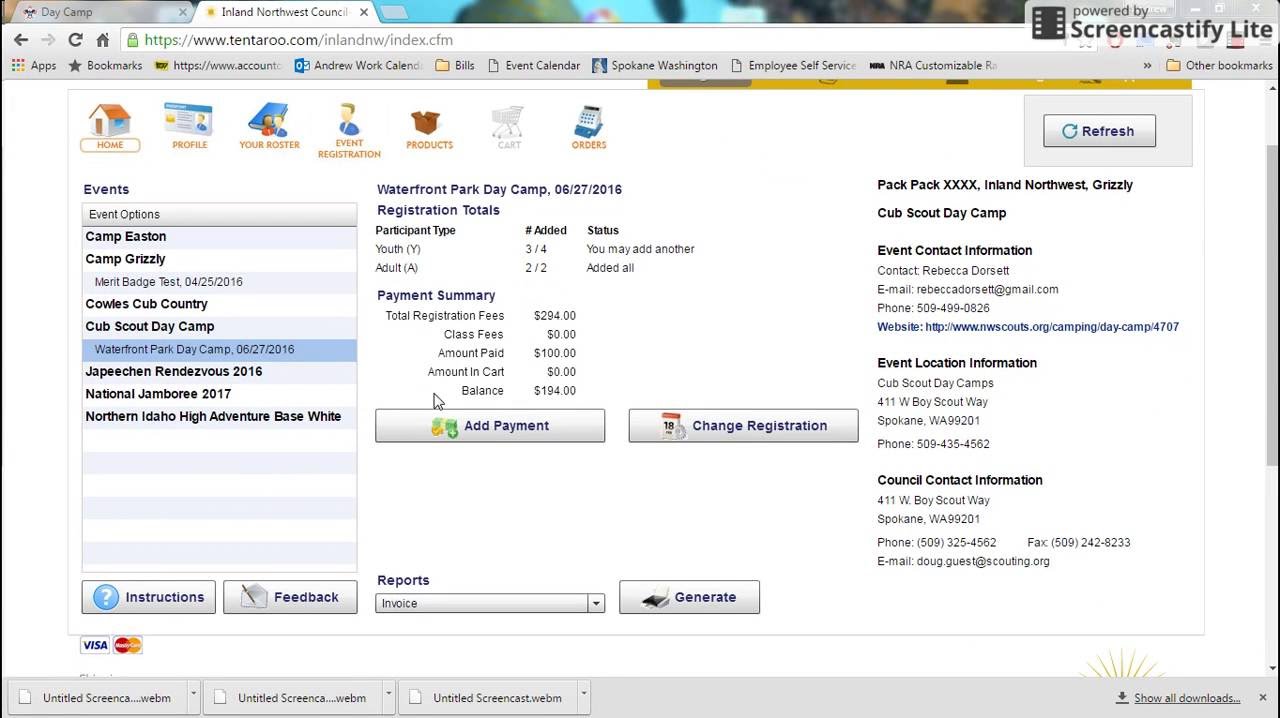
Task: Open the Instructions button
Action: pos(148,597)
